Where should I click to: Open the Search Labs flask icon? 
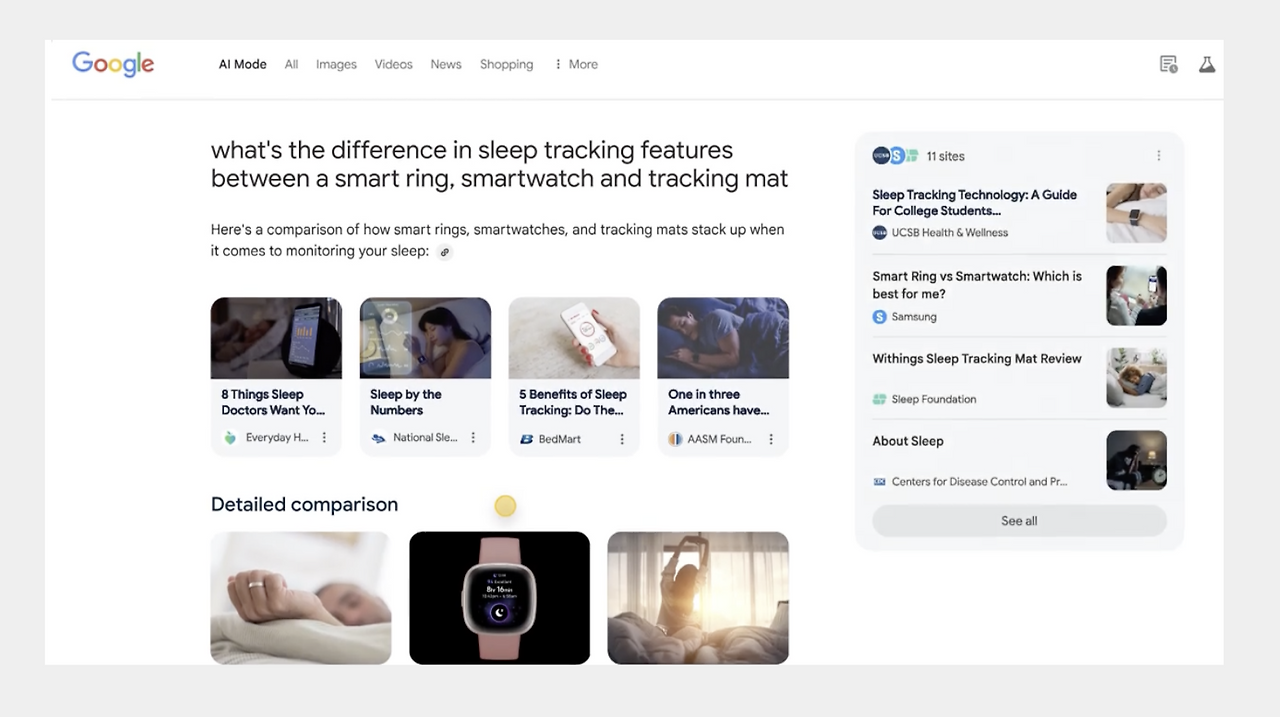pos(1207,64)
